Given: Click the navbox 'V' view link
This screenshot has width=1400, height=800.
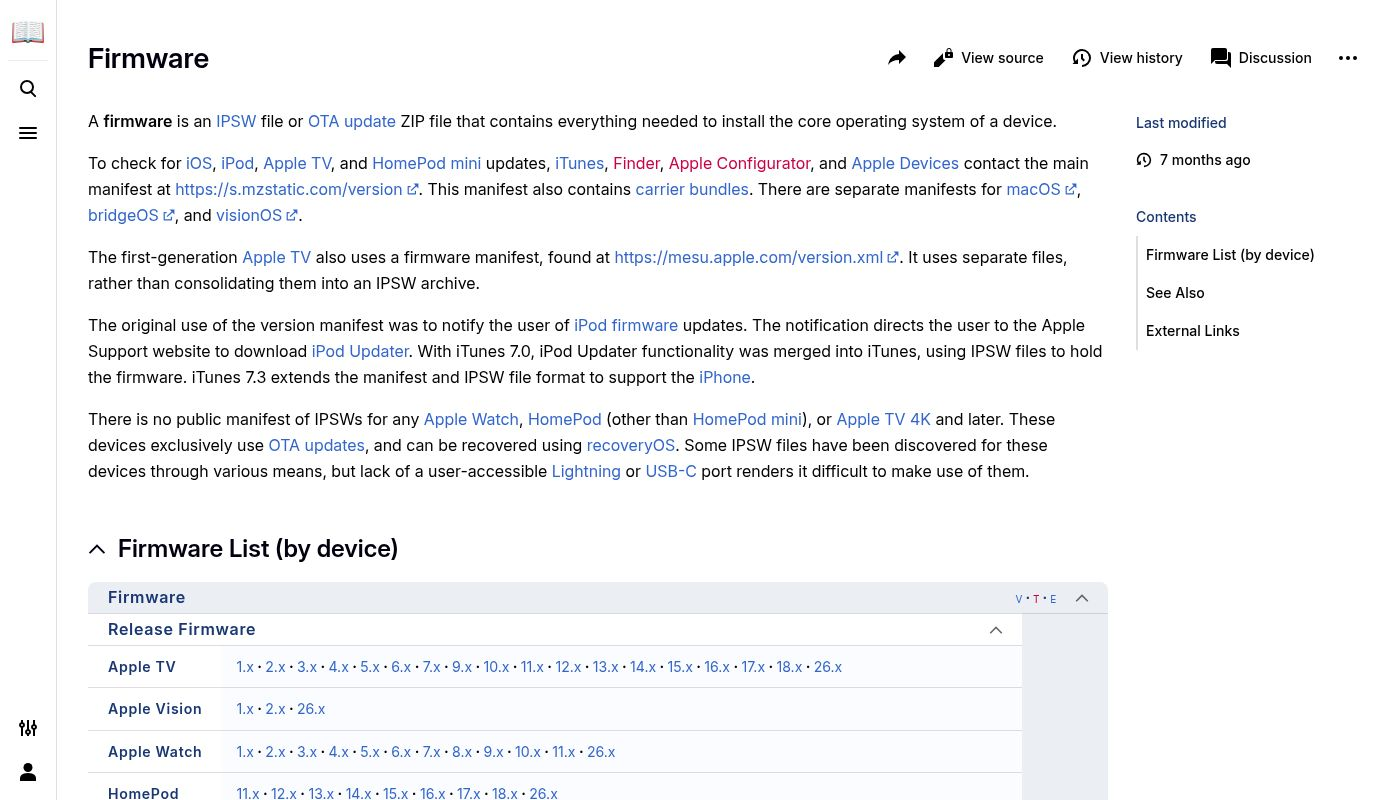Looking at the screenshot, I should pyautogui.click(x=1019, y=599).
